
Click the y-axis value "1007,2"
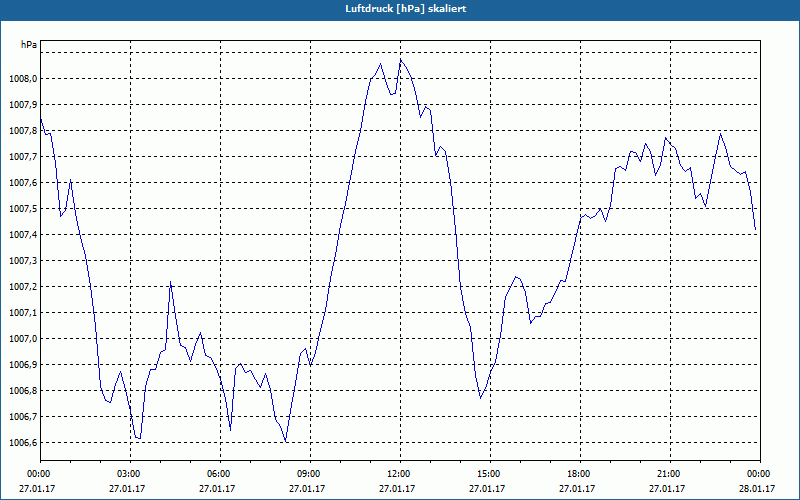[x=23, y=287]
